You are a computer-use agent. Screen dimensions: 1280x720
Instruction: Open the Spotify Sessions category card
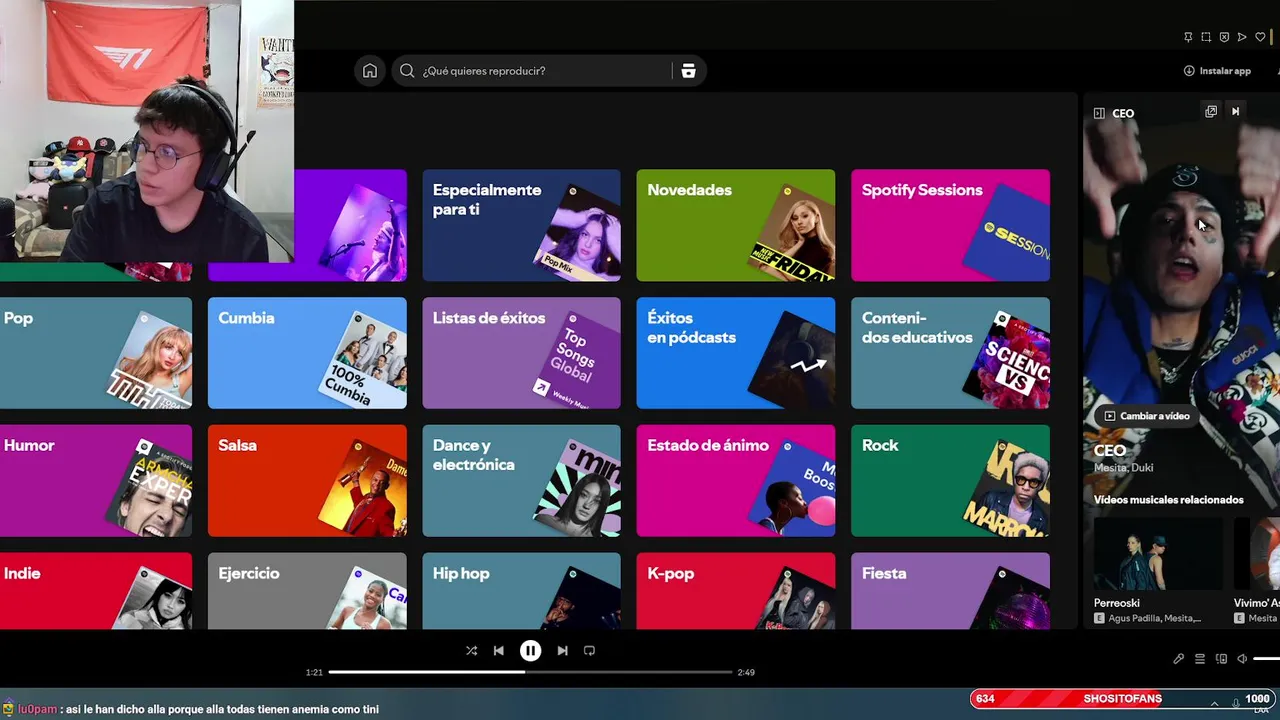pos(950,225)
